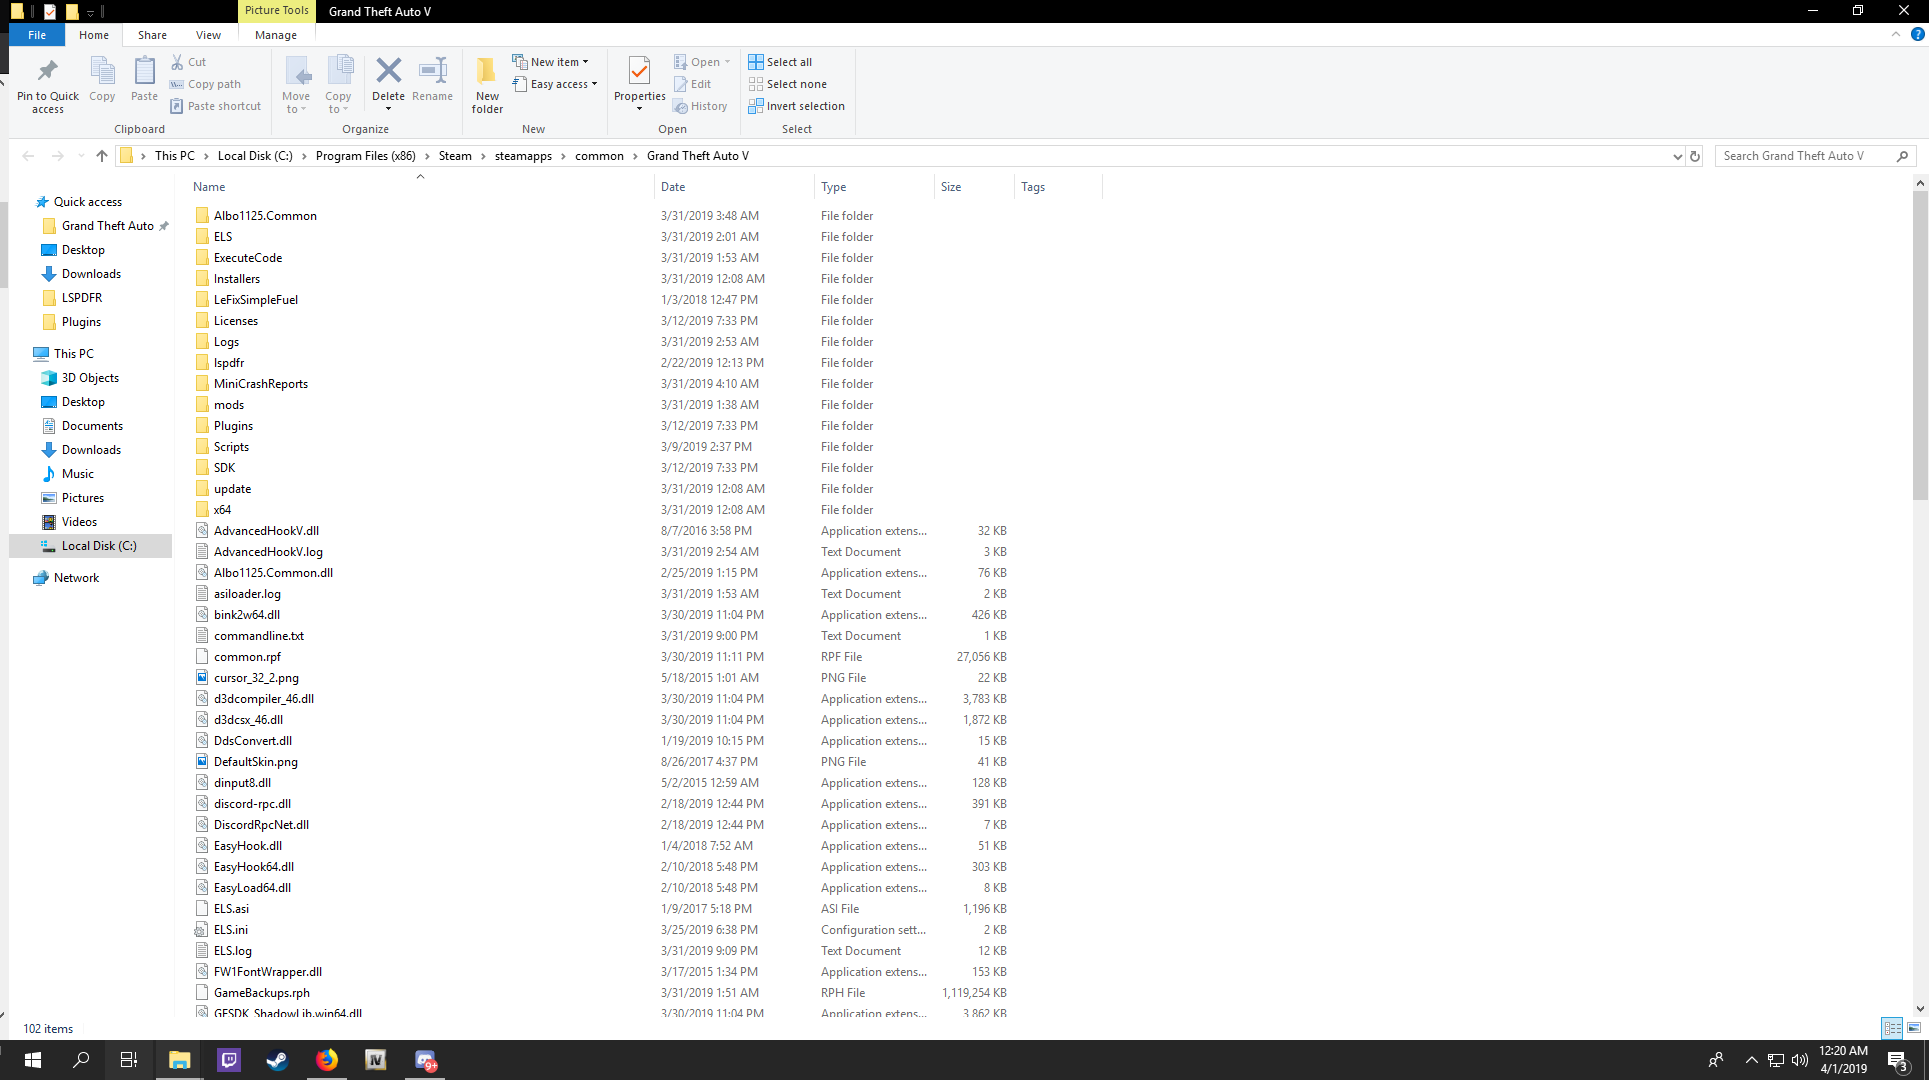Click Invert selection in ribbon
Viewport: 1929px width, 1080px height.
(796, 106)
